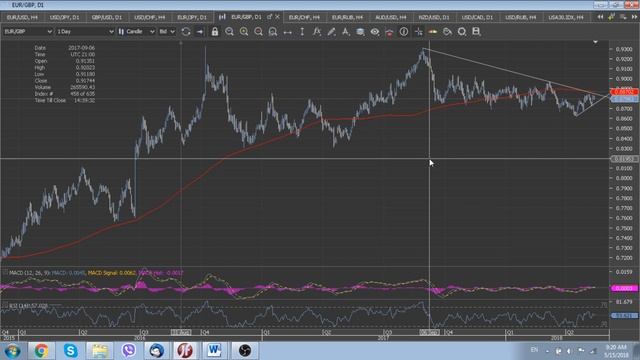
Task: Switch to the AUD/USD, H4 tab
Action: pyautogui.click(x=391, y=17)
